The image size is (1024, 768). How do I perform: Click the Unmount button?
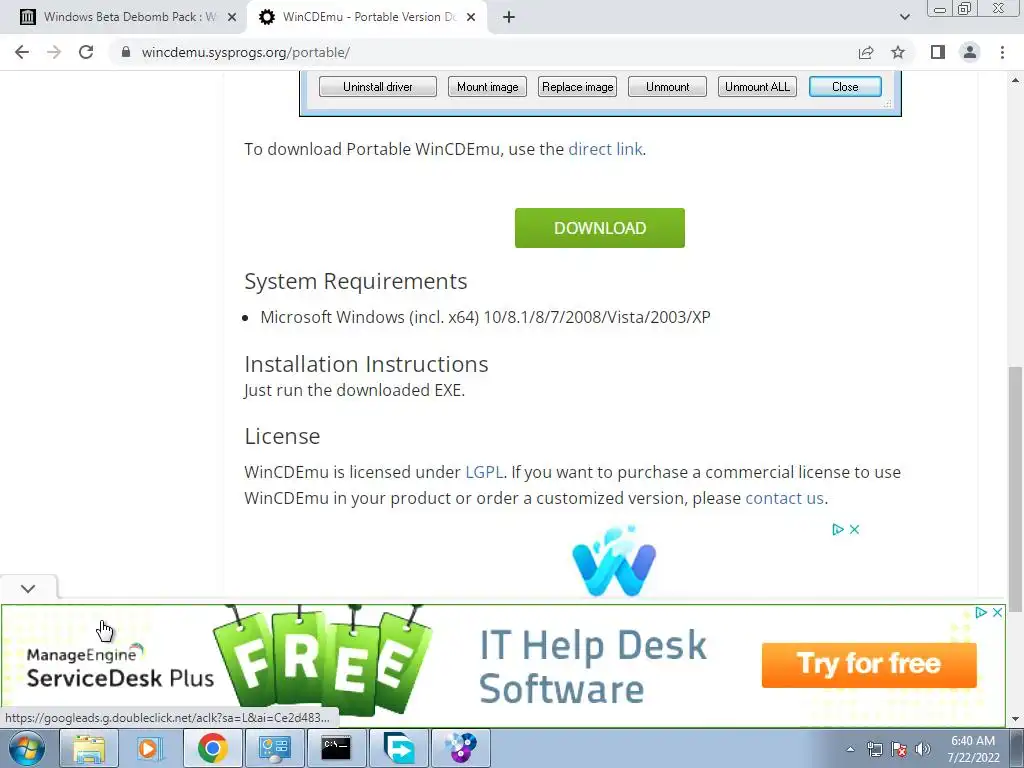[x=667, y=87]
